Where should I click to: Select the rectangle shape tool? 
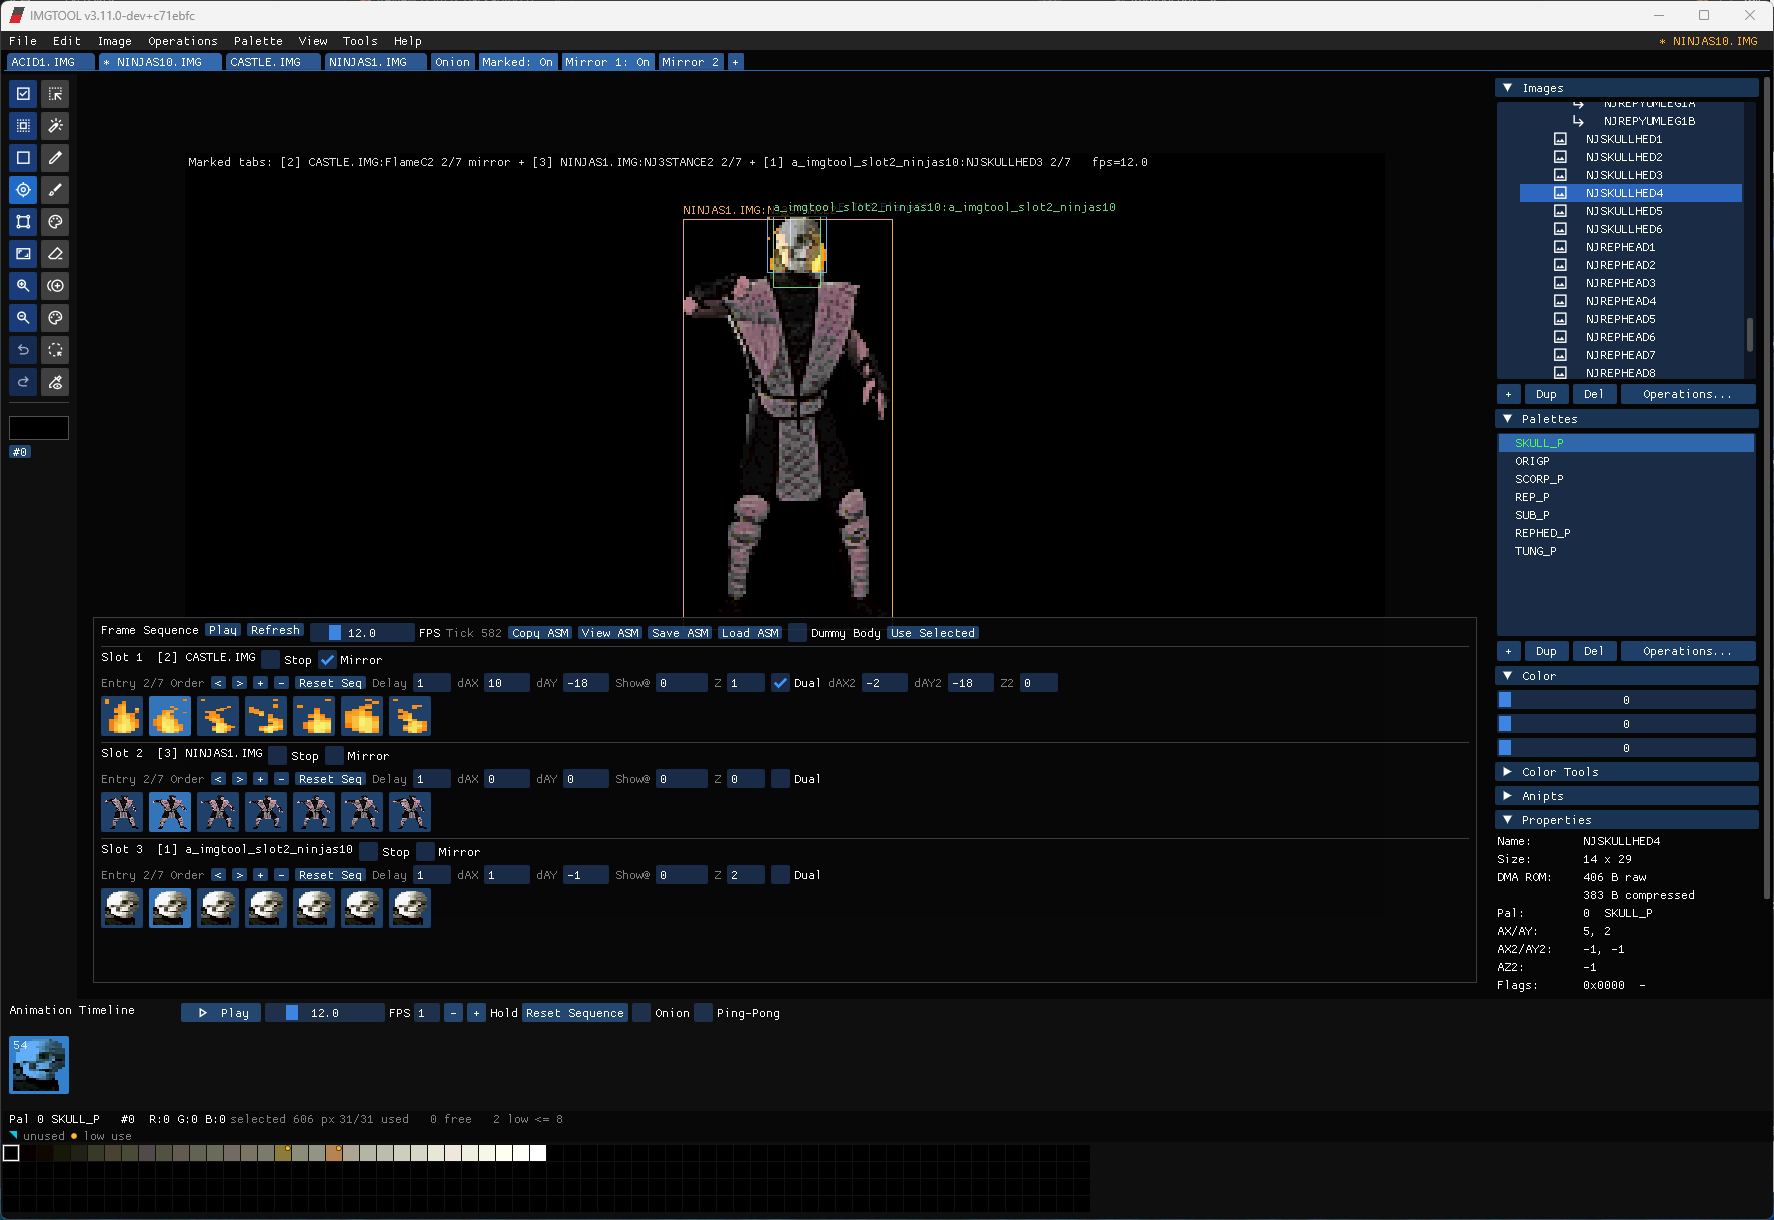[23, 158]
